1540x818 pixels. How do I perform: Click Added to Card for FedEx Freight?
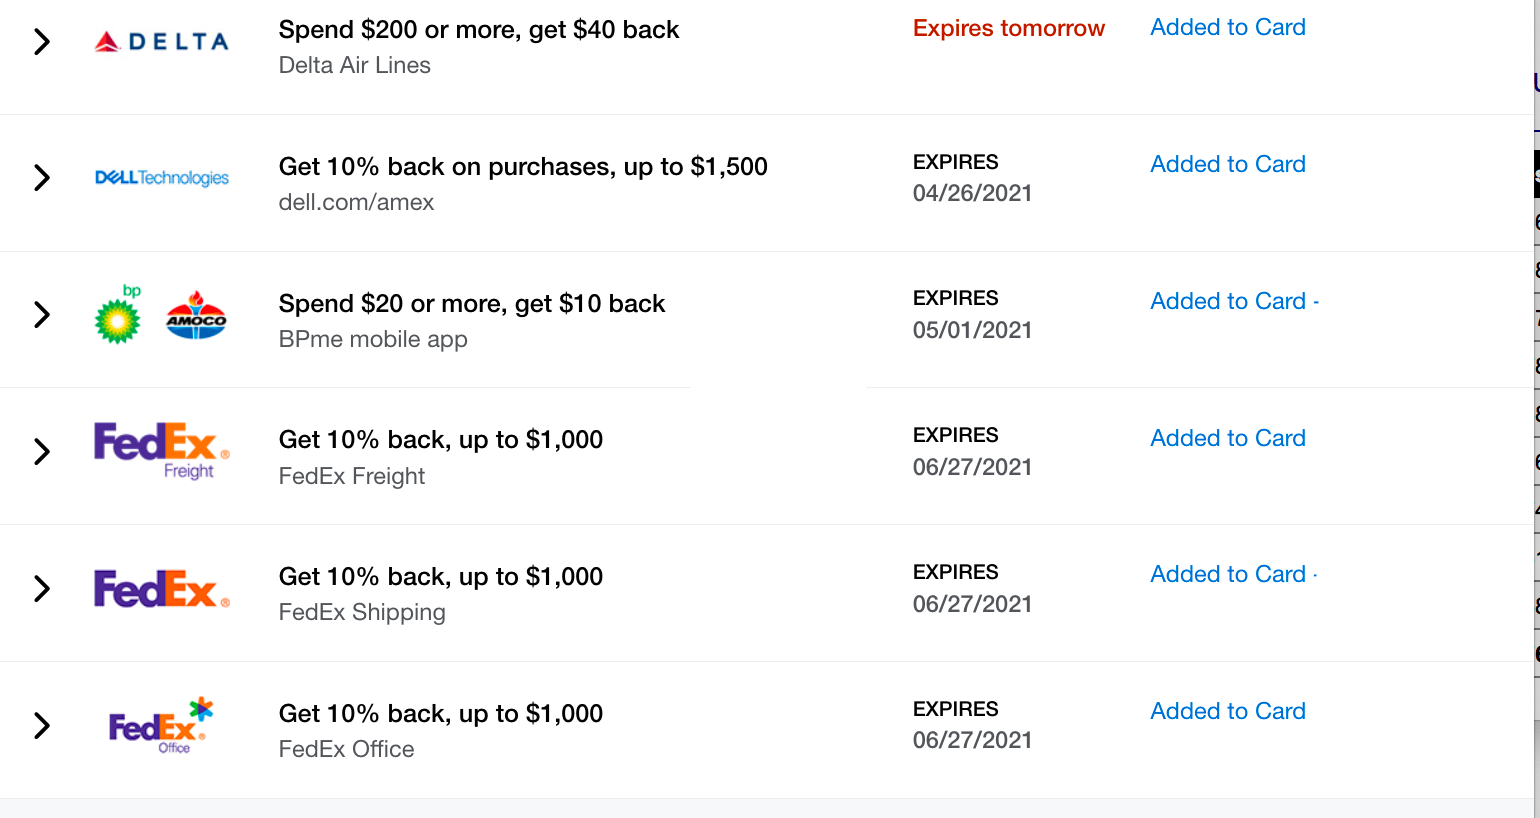(1228, 438)
